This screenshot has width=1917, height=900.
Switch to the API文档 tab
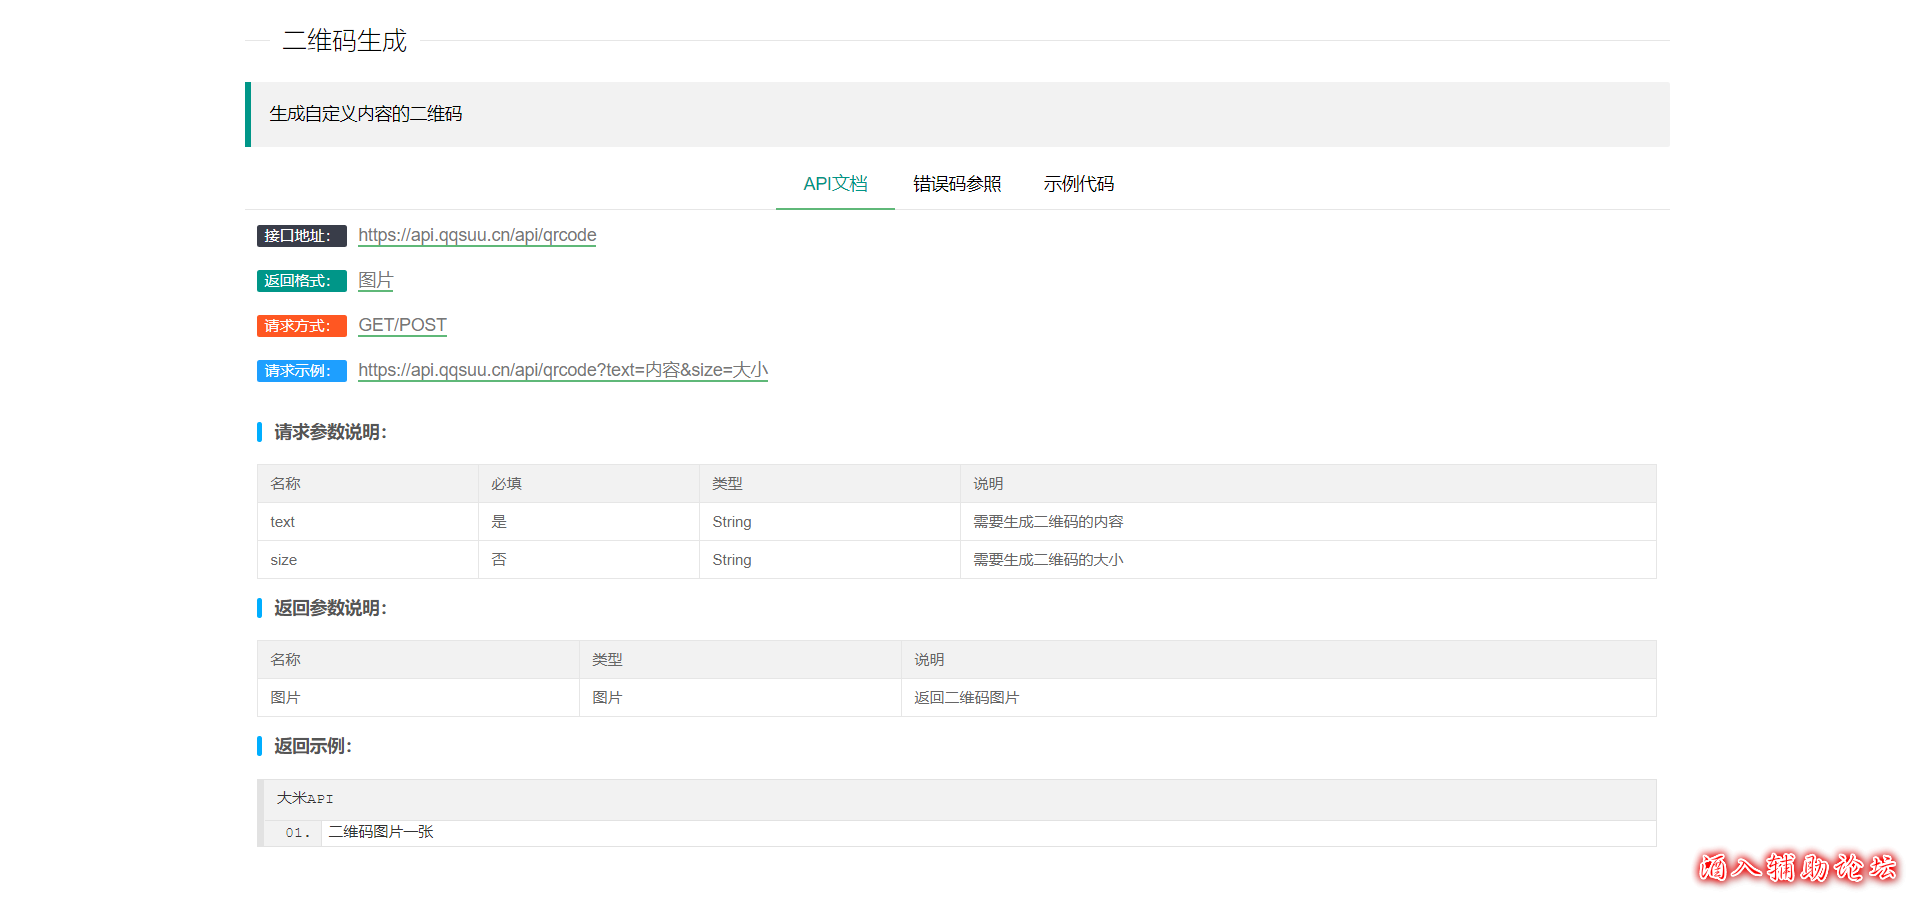coord(835,184)
